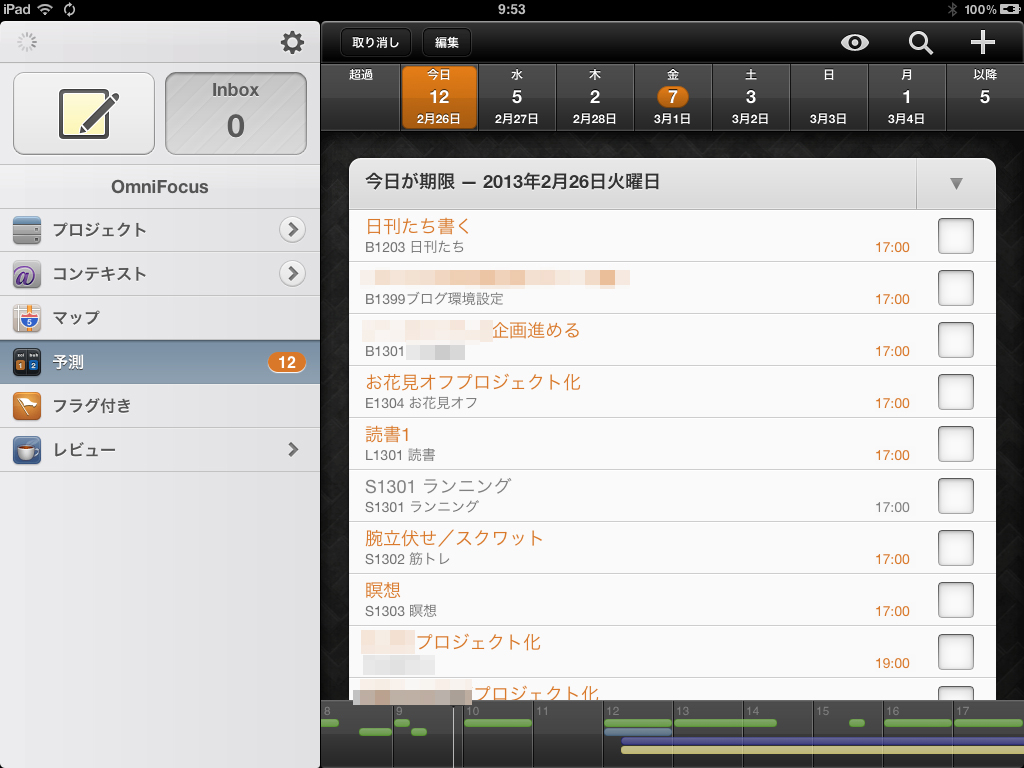This screenshot has height=768, width=1024.
Task: Select the フラグ付き flagged icon item
Action: 27,406
